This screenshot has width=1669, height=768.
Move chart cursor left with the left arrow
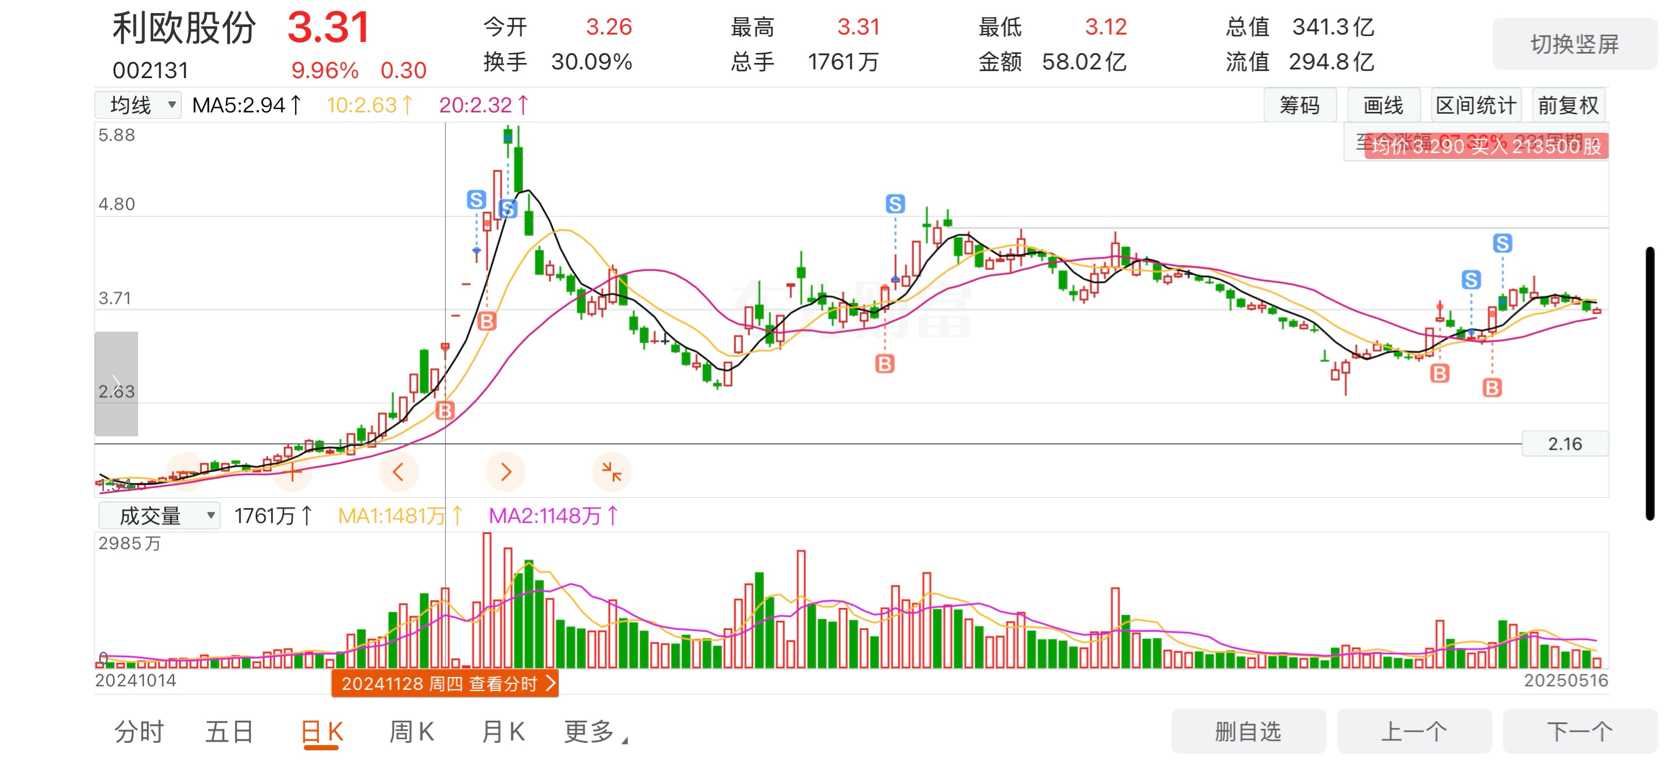(x=398, y=472)
